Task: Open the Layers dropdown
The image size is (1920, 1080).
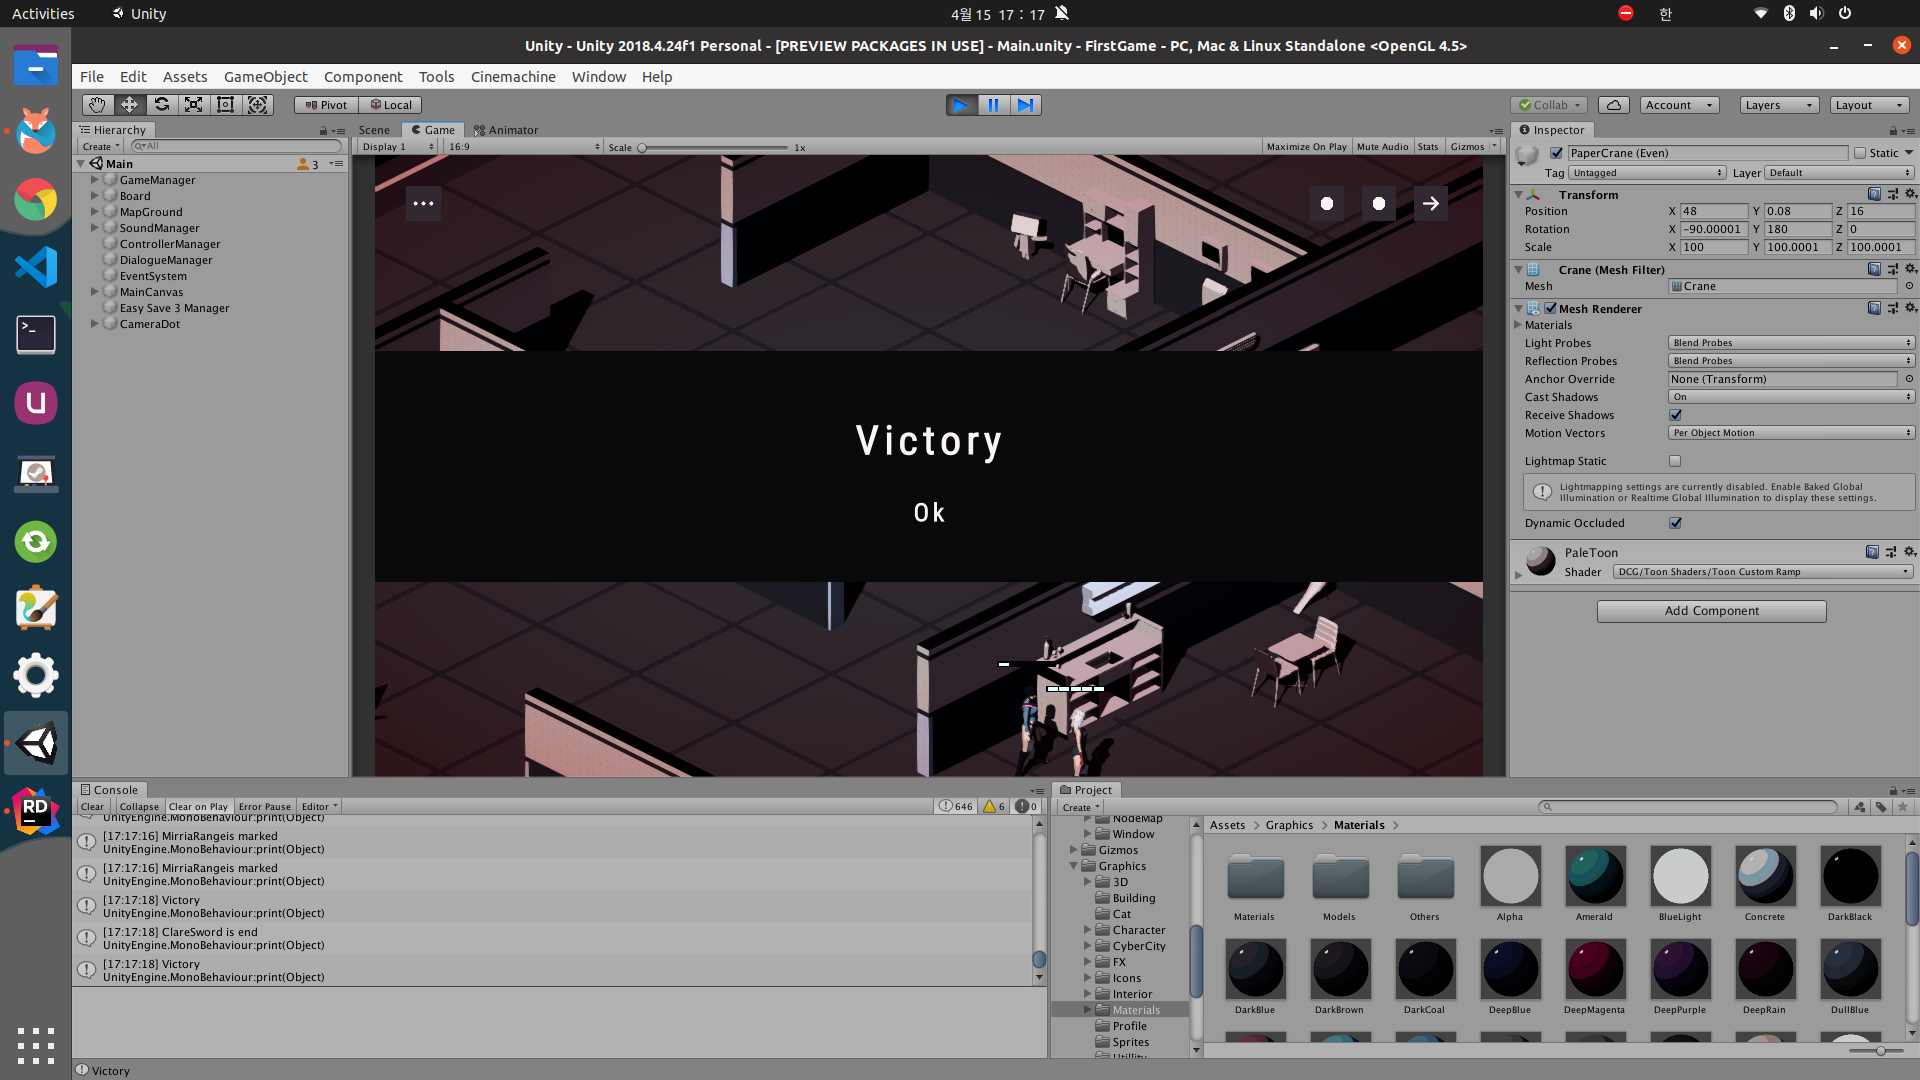Action: click(x=1779, y=105)
